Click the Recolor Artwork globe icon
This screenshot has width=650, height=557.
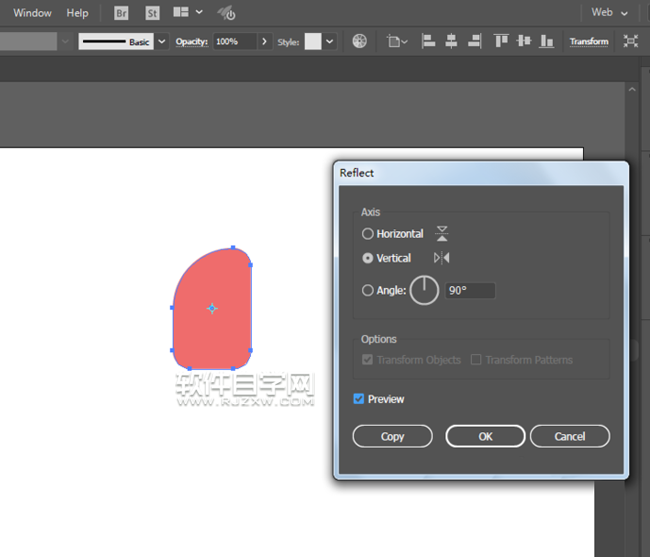(360, 41)
